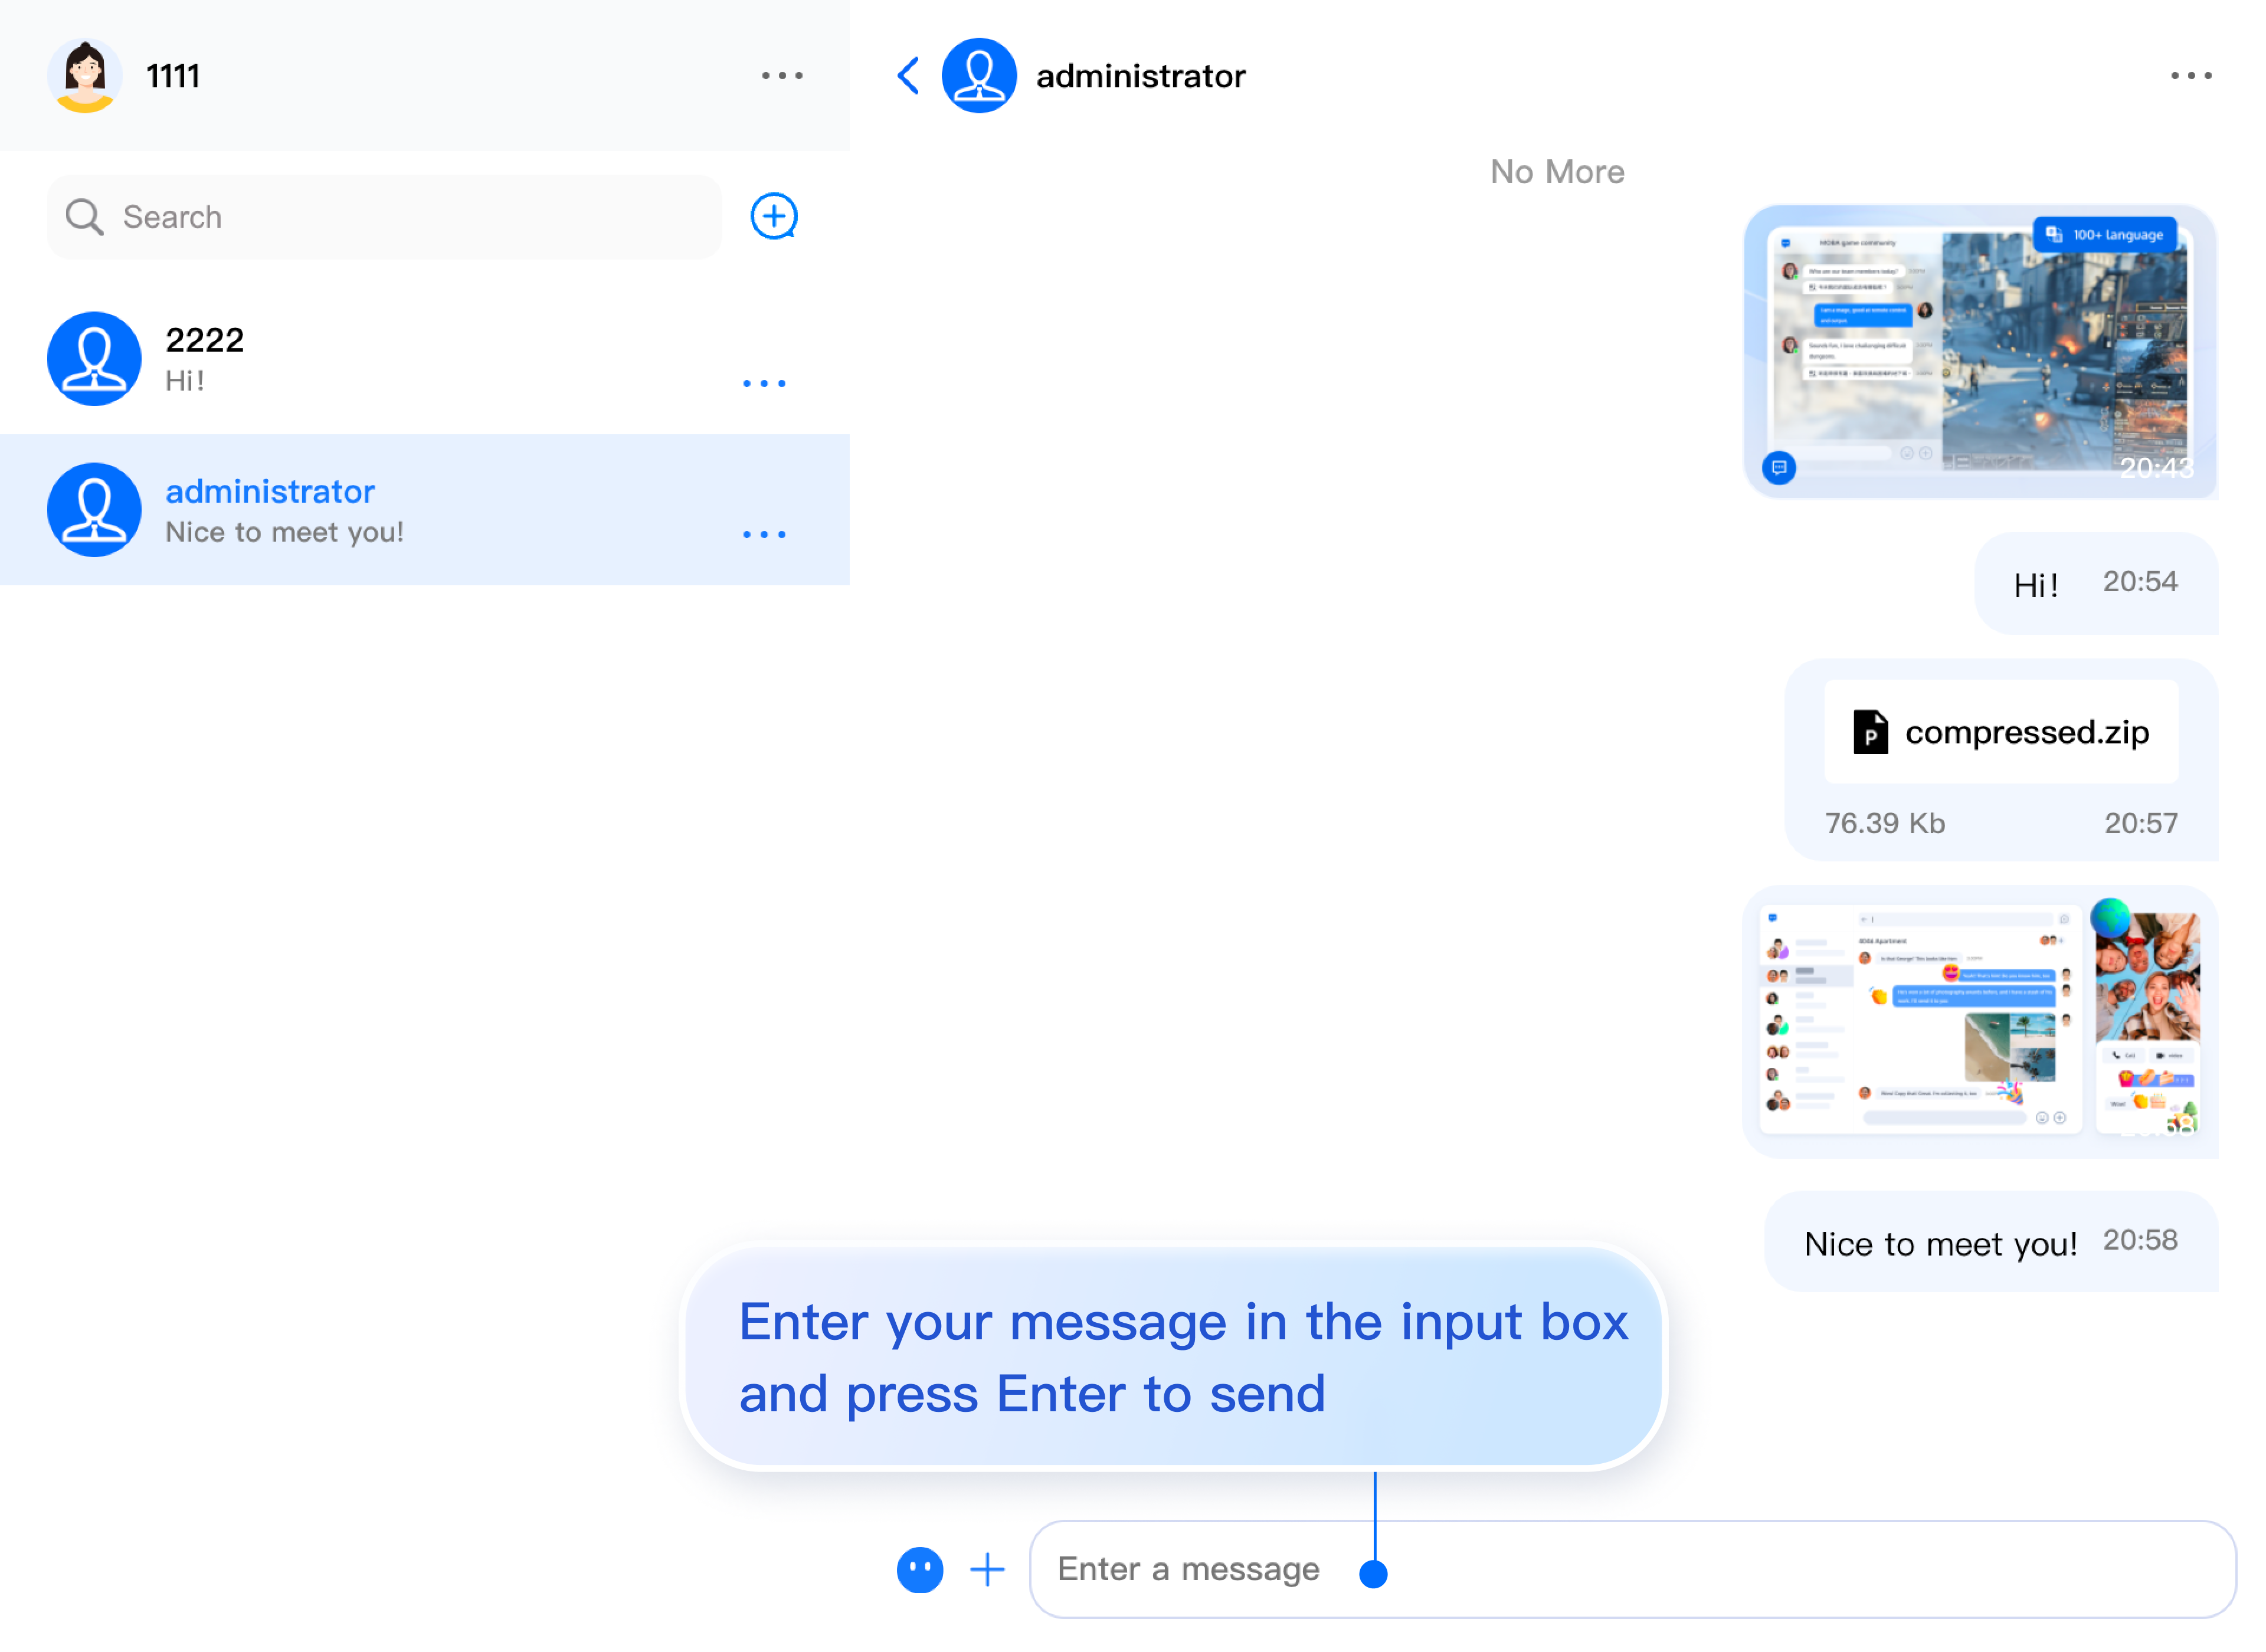Click the 'Hi!' message bubble

coord(2096,584)
